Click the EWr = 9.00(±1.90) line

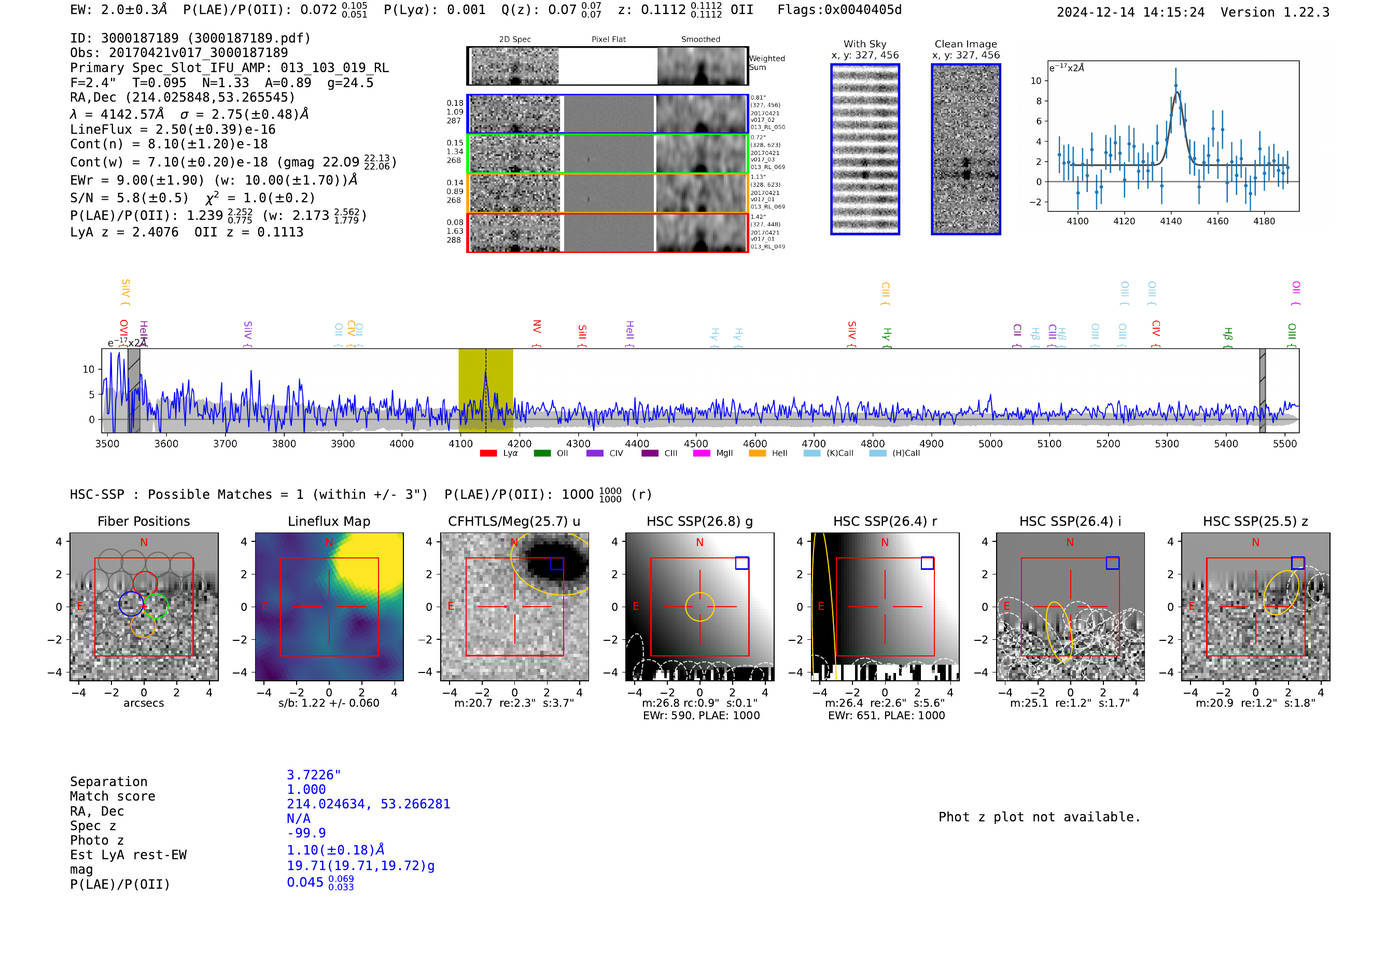[x=214, y=180]
